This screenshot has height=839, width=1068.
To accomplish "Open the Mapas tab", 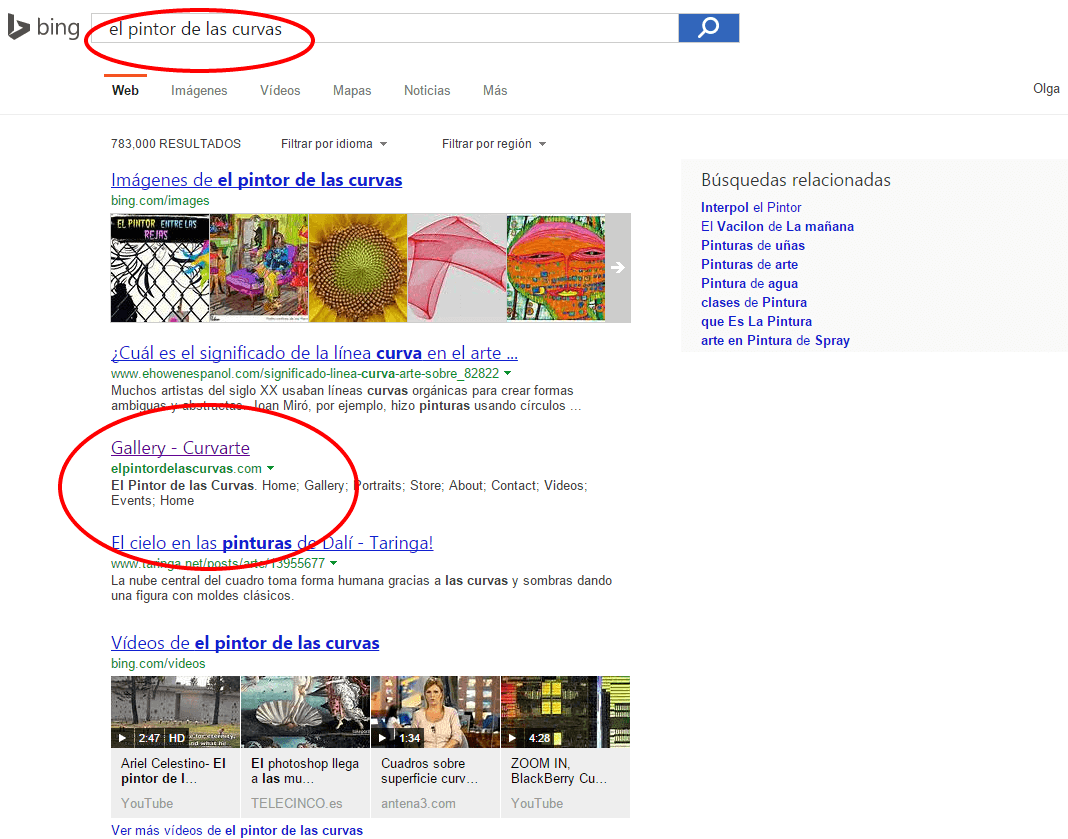I will pos(352,91).
